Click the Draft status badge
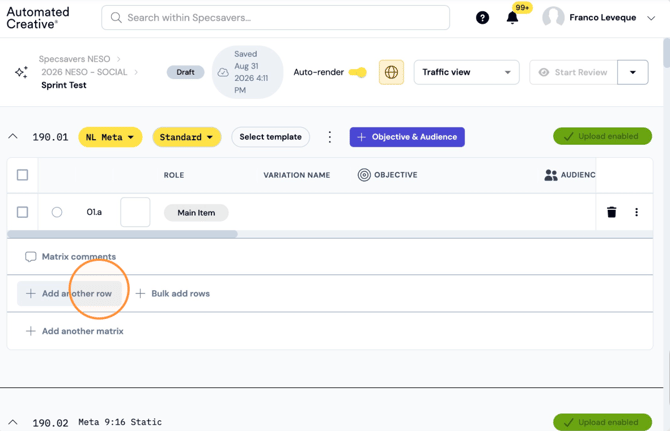The width and height of the screenshot is (670, 431). coord(185,72)
